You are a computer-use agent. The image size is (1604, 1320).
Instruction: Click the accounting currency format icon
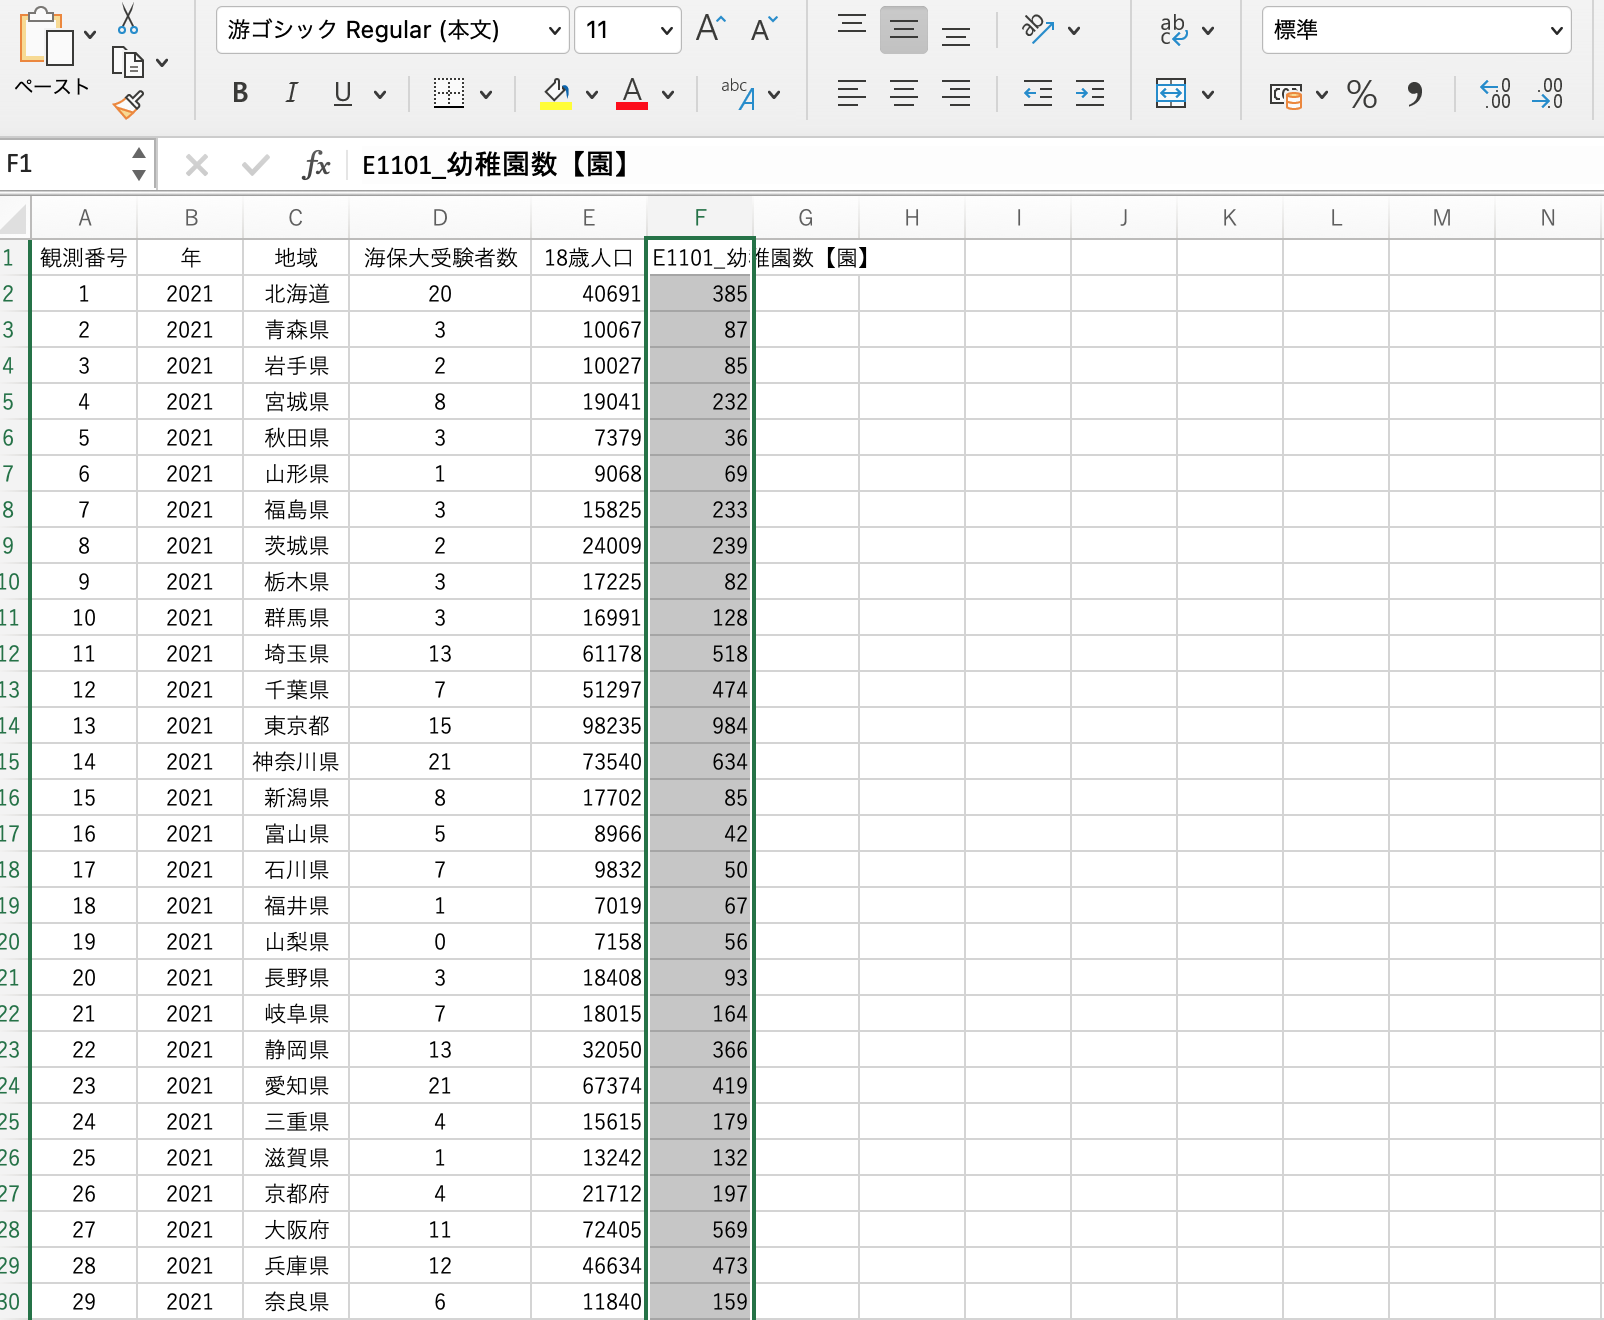click(x=1286, y=95)
